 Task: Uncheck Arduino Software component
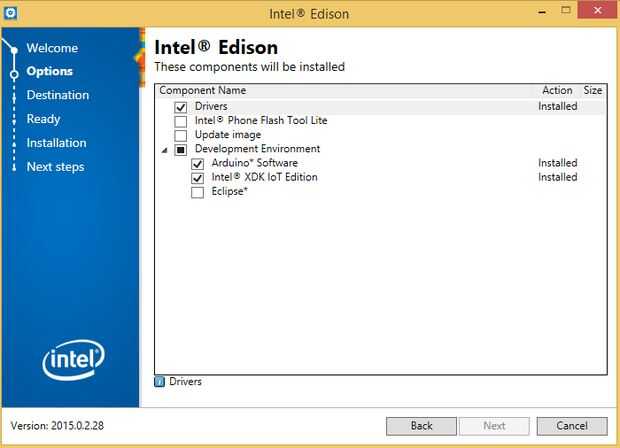(x=197, y=164)
